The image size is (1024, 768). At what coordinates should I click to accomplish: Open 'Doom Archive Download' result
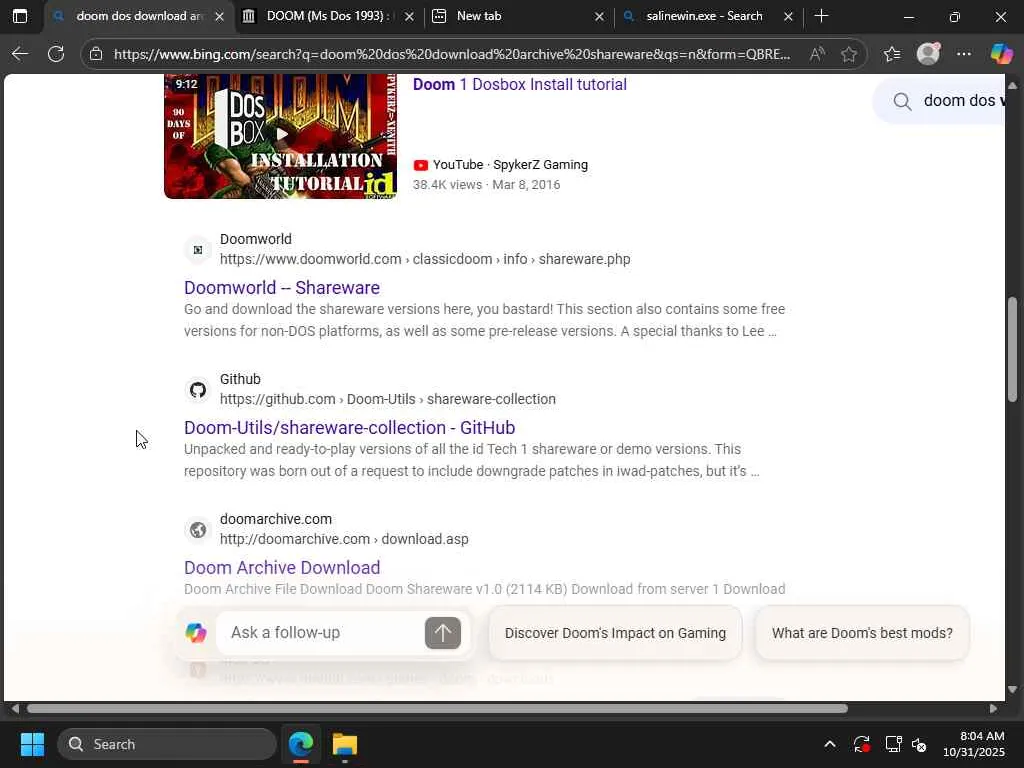(x=281, y=568)
